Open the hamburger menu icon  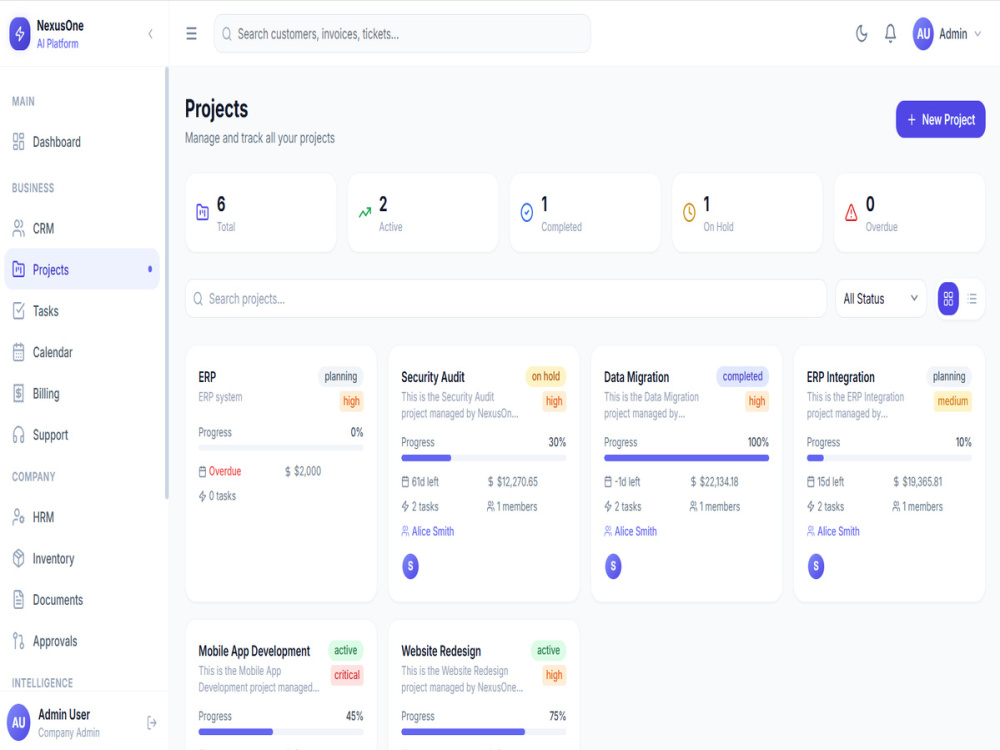[x=191, y=34]
